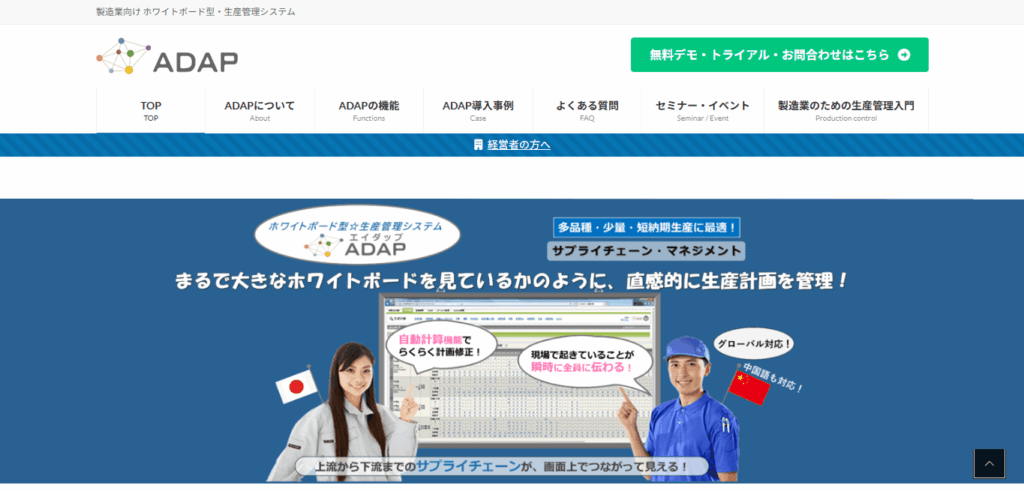Open セミナー・イベント menu item
The width and height of the screenshot is (1024, 491).
(x=703, y=111)
